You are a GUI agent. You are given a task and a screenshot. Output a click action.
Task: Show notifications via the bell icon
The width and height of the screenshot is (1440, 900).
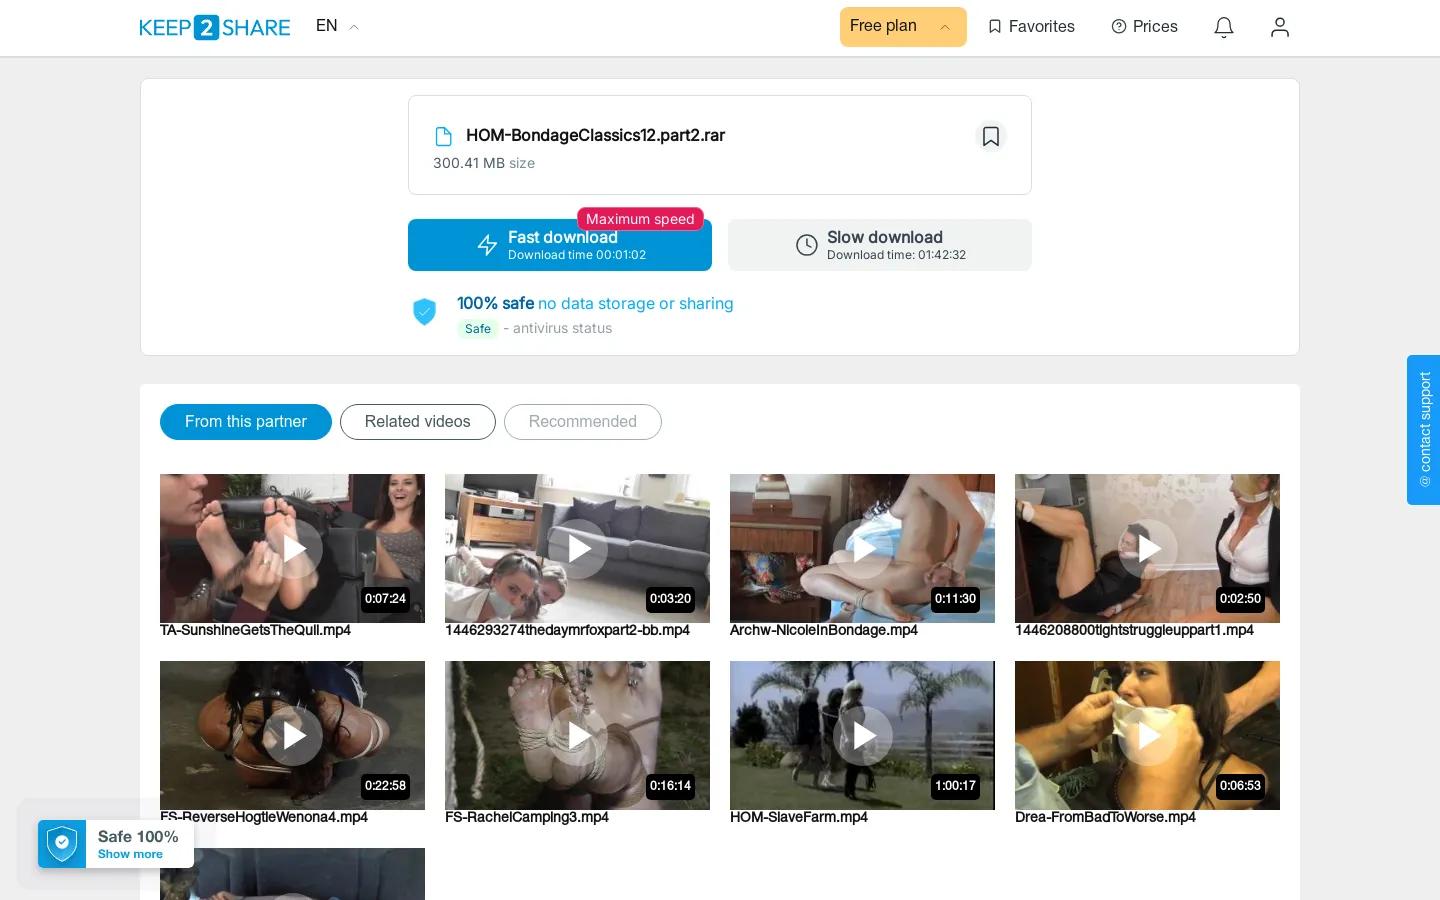[1224, 27]
